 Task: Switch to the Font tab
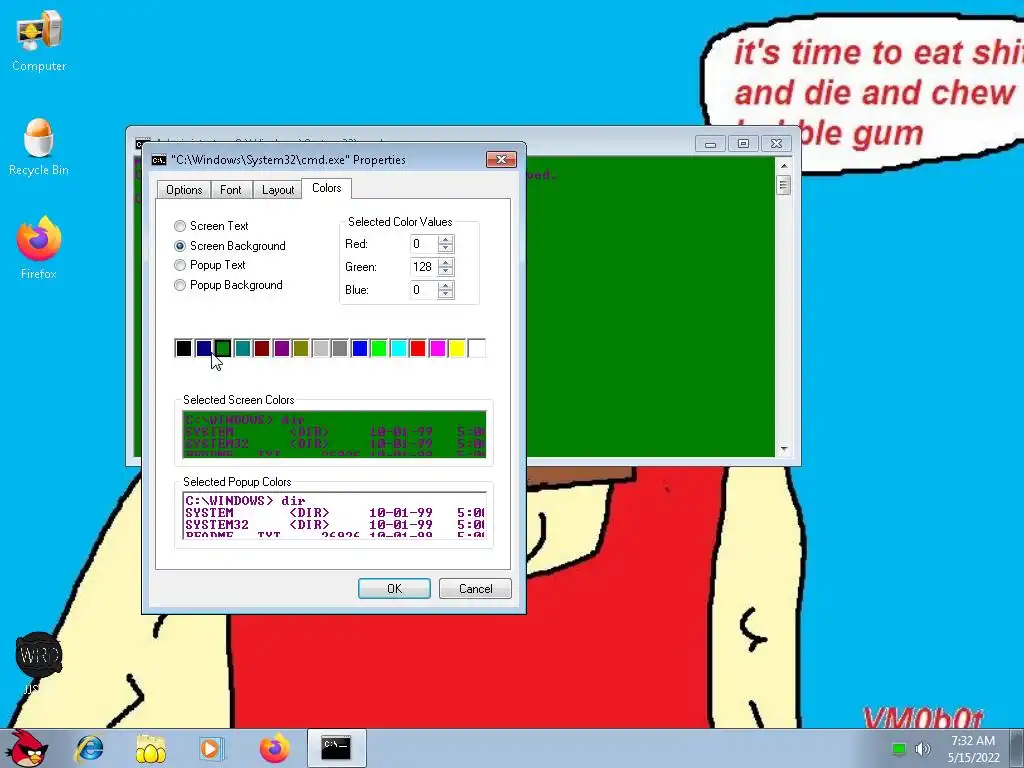pos(231,190)
